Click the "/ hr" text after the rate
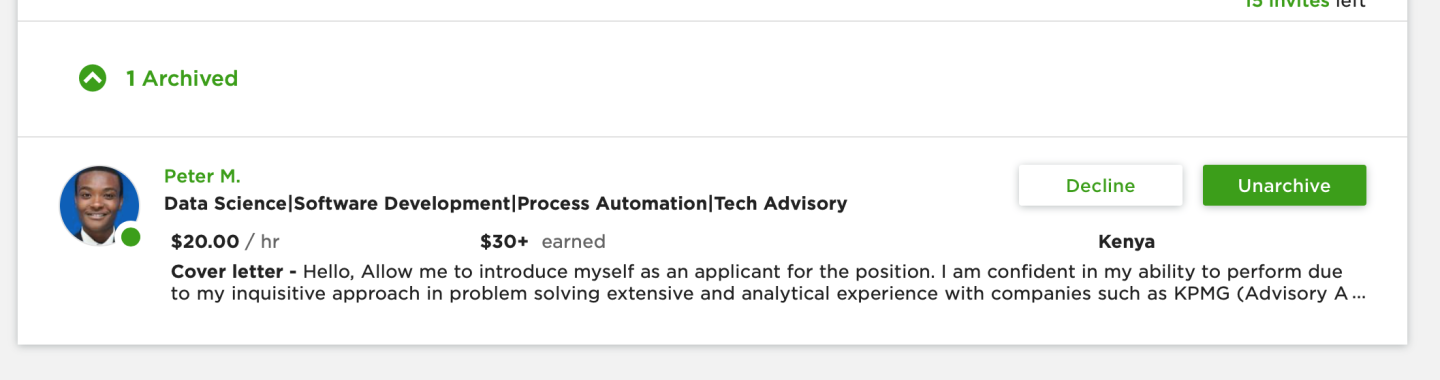 pyautogui.click(x=263, y=241)
